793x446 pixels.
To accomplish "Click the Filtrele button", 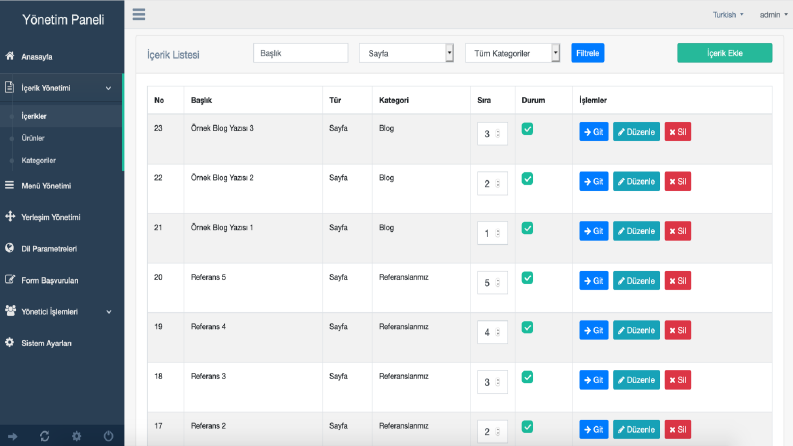I will [x=588, y=53].
